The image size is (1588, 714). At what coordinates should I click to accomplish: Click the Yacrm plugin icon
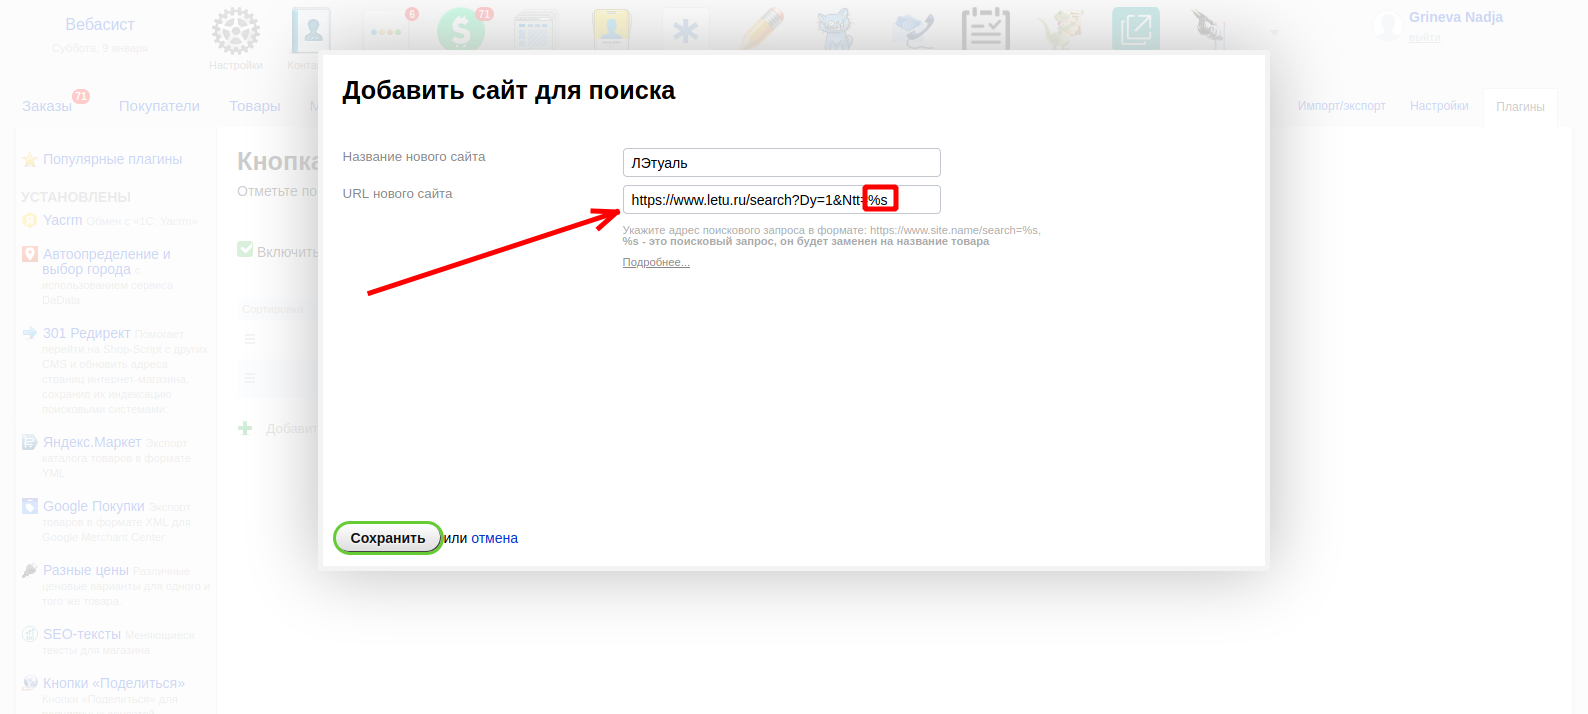click(x=30, y=220)
